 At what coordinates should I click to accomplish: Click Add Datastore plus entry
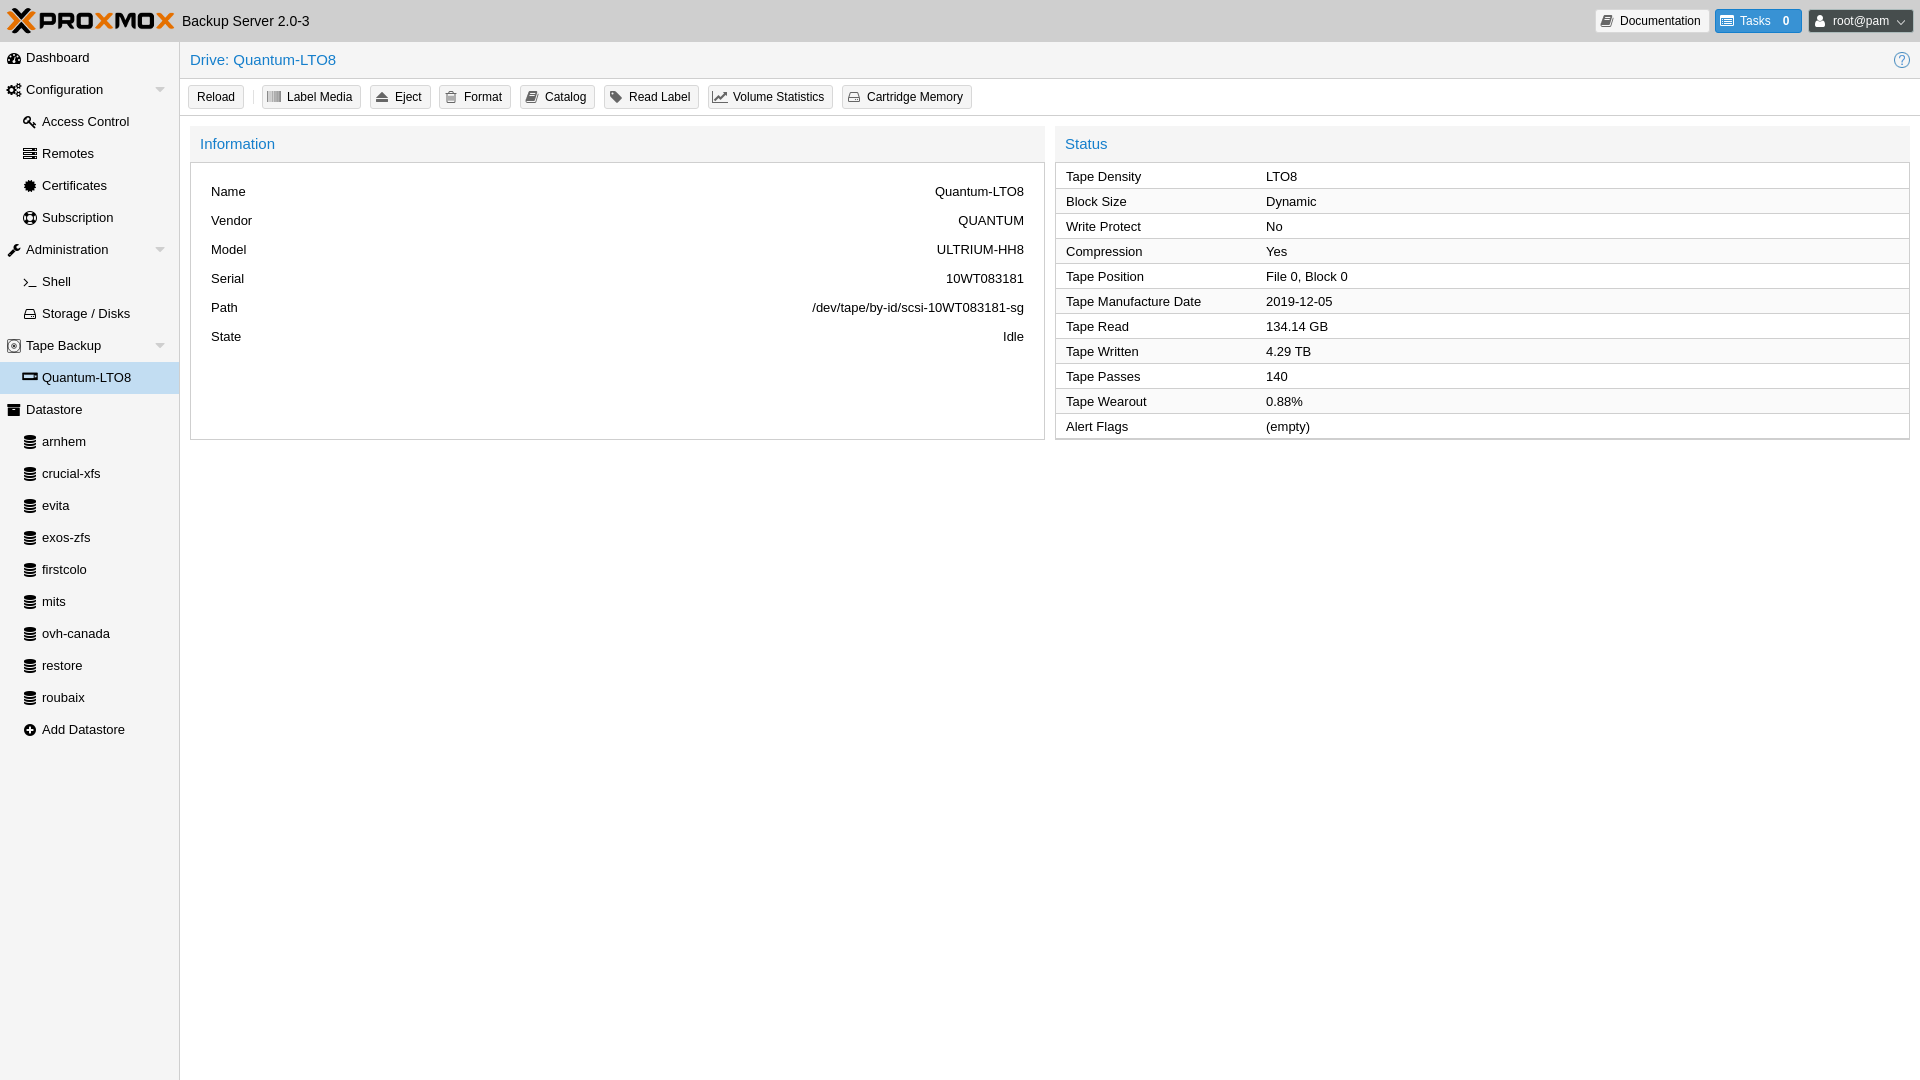tap(83, 730)
